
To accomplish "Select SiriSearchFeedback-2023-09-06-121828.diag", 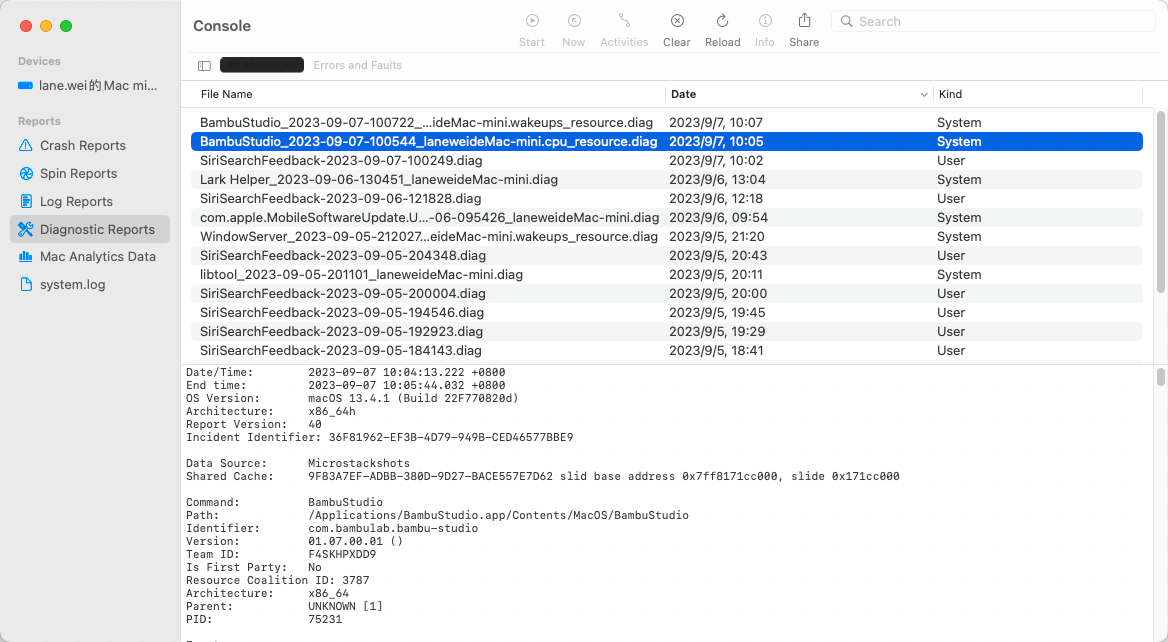I will click(667, 198).
